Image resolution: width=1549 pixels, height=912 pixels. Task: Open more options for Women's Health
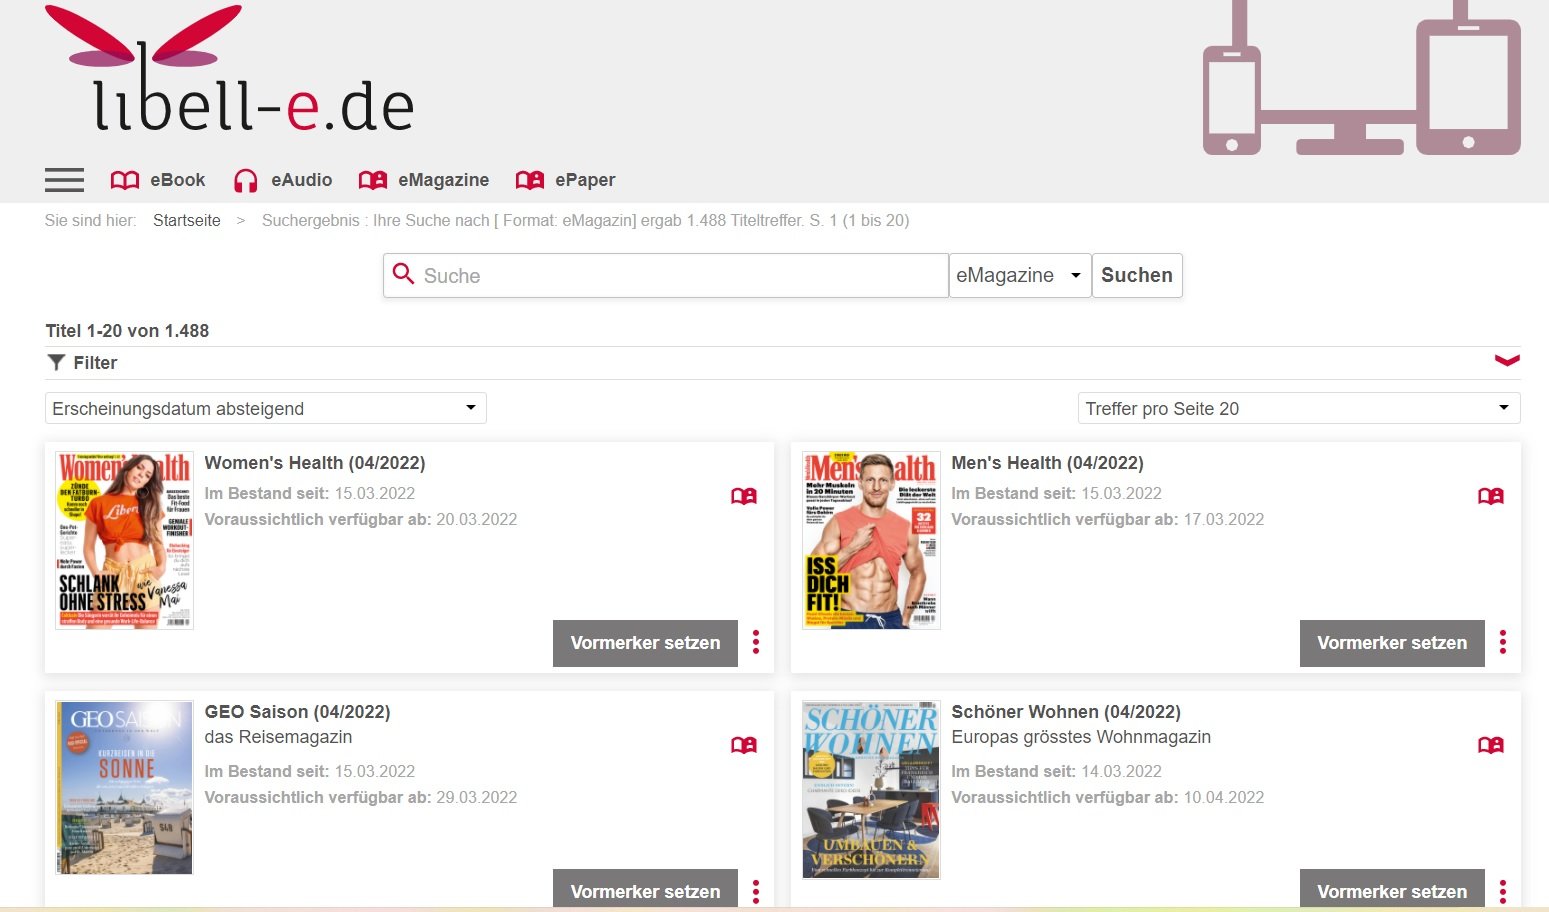756,642
